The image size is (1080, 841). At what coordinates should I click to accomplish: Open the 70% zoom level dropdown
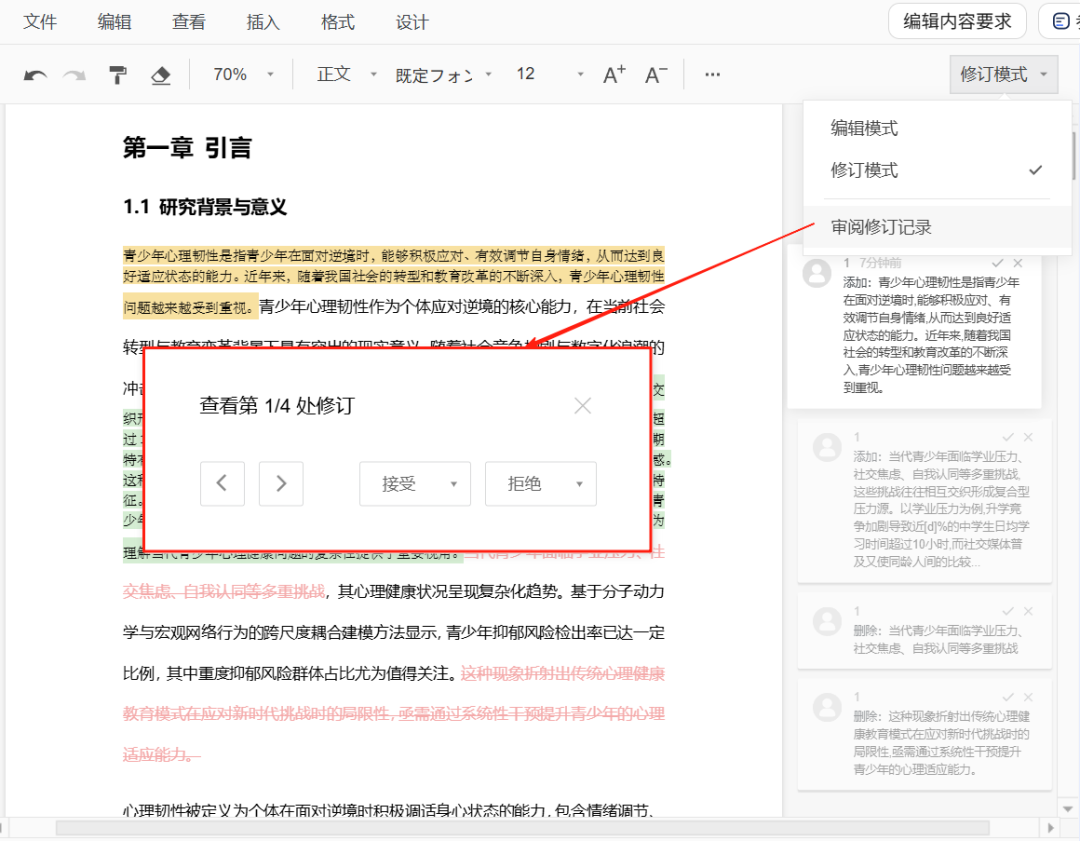click(243, 75)
